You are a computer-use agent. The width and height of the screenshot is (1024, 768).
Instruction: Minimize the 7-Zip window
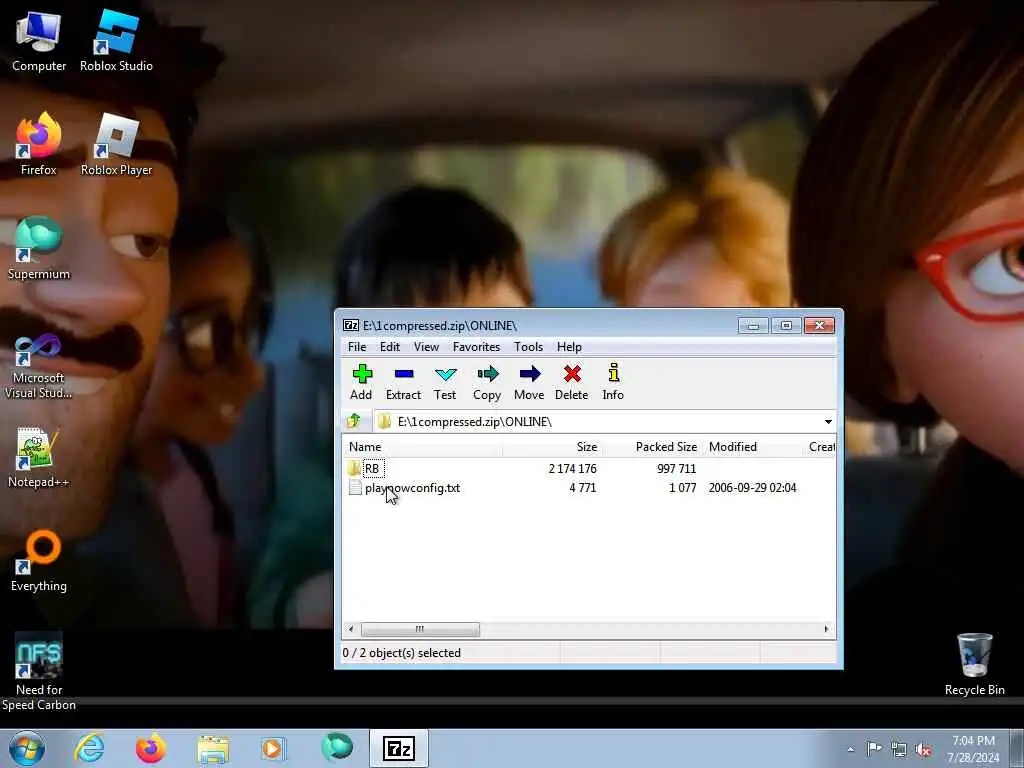pos(753,325)
